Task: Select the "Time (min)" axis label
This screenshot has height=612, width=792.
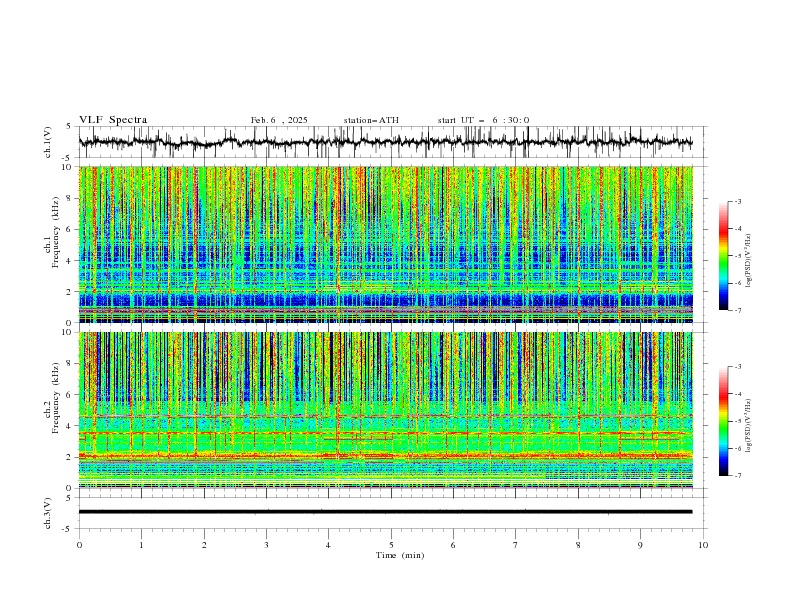Action: (400, 555)
